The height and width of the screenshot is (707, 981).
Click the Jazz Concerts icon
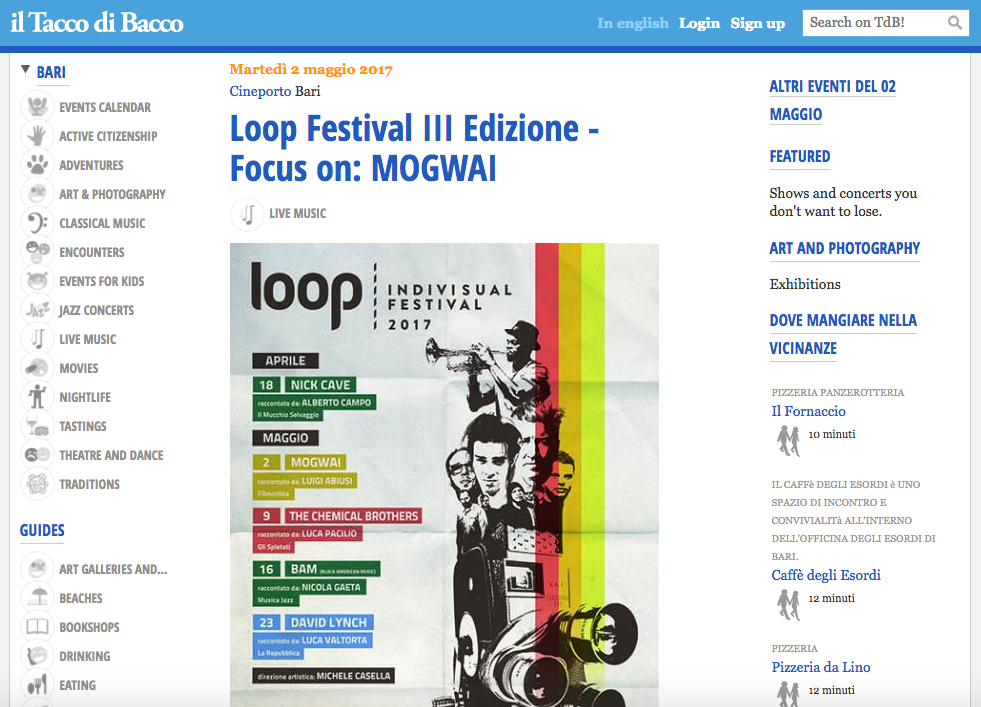[38, 309]
